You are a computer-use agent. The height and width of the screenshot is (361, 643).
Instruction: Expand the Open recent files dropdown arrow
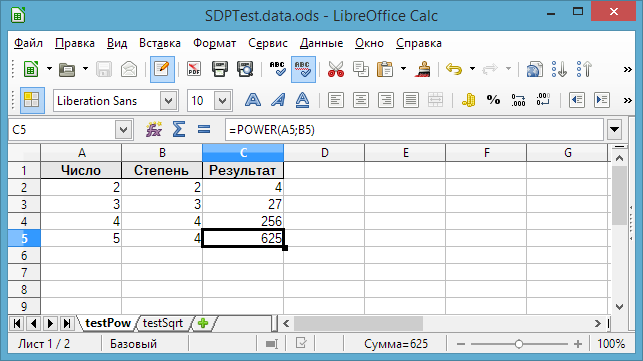click(85, 69)
